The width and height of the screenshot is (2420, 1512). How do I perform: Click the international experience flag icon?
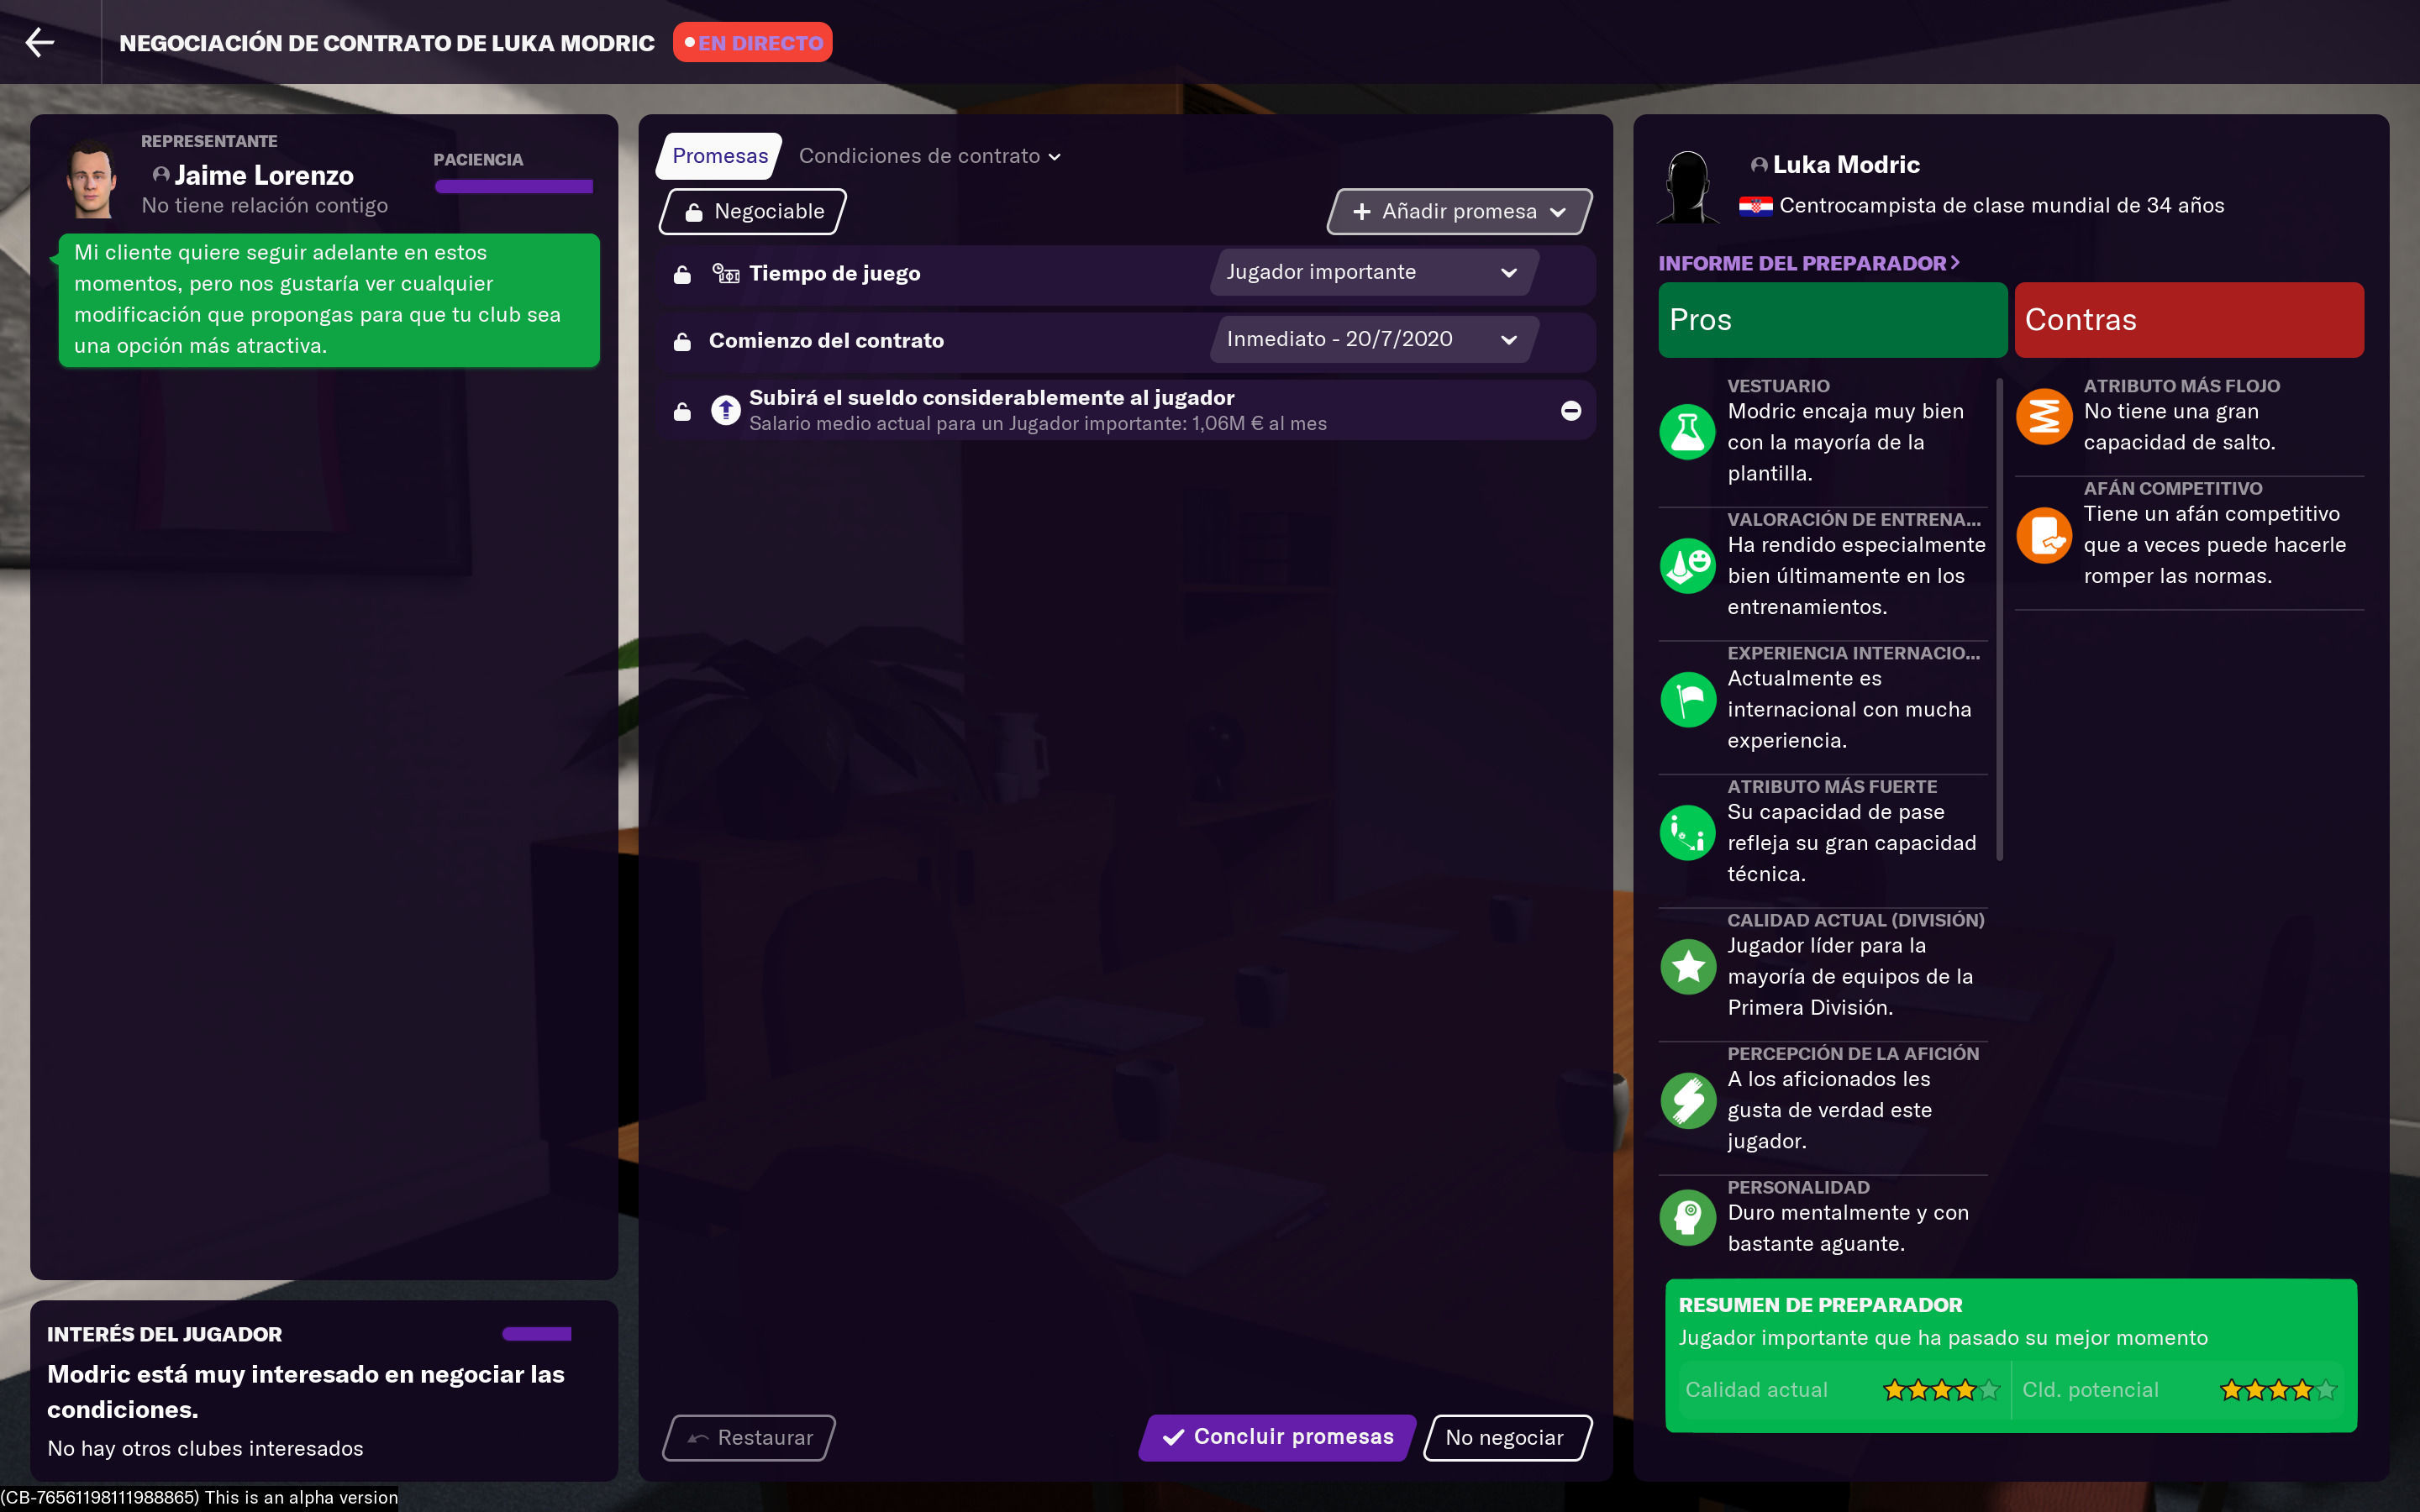(1688, 699)
